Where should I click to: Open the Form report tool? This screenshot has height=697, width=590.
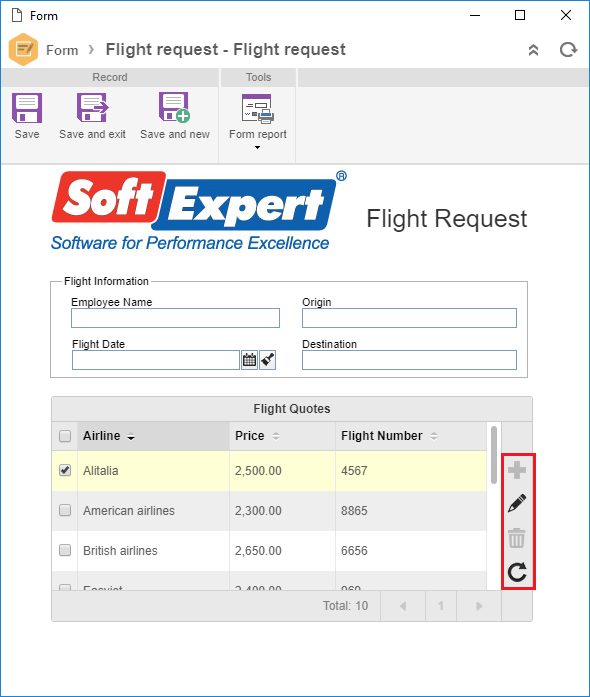[x=258, y=108]
